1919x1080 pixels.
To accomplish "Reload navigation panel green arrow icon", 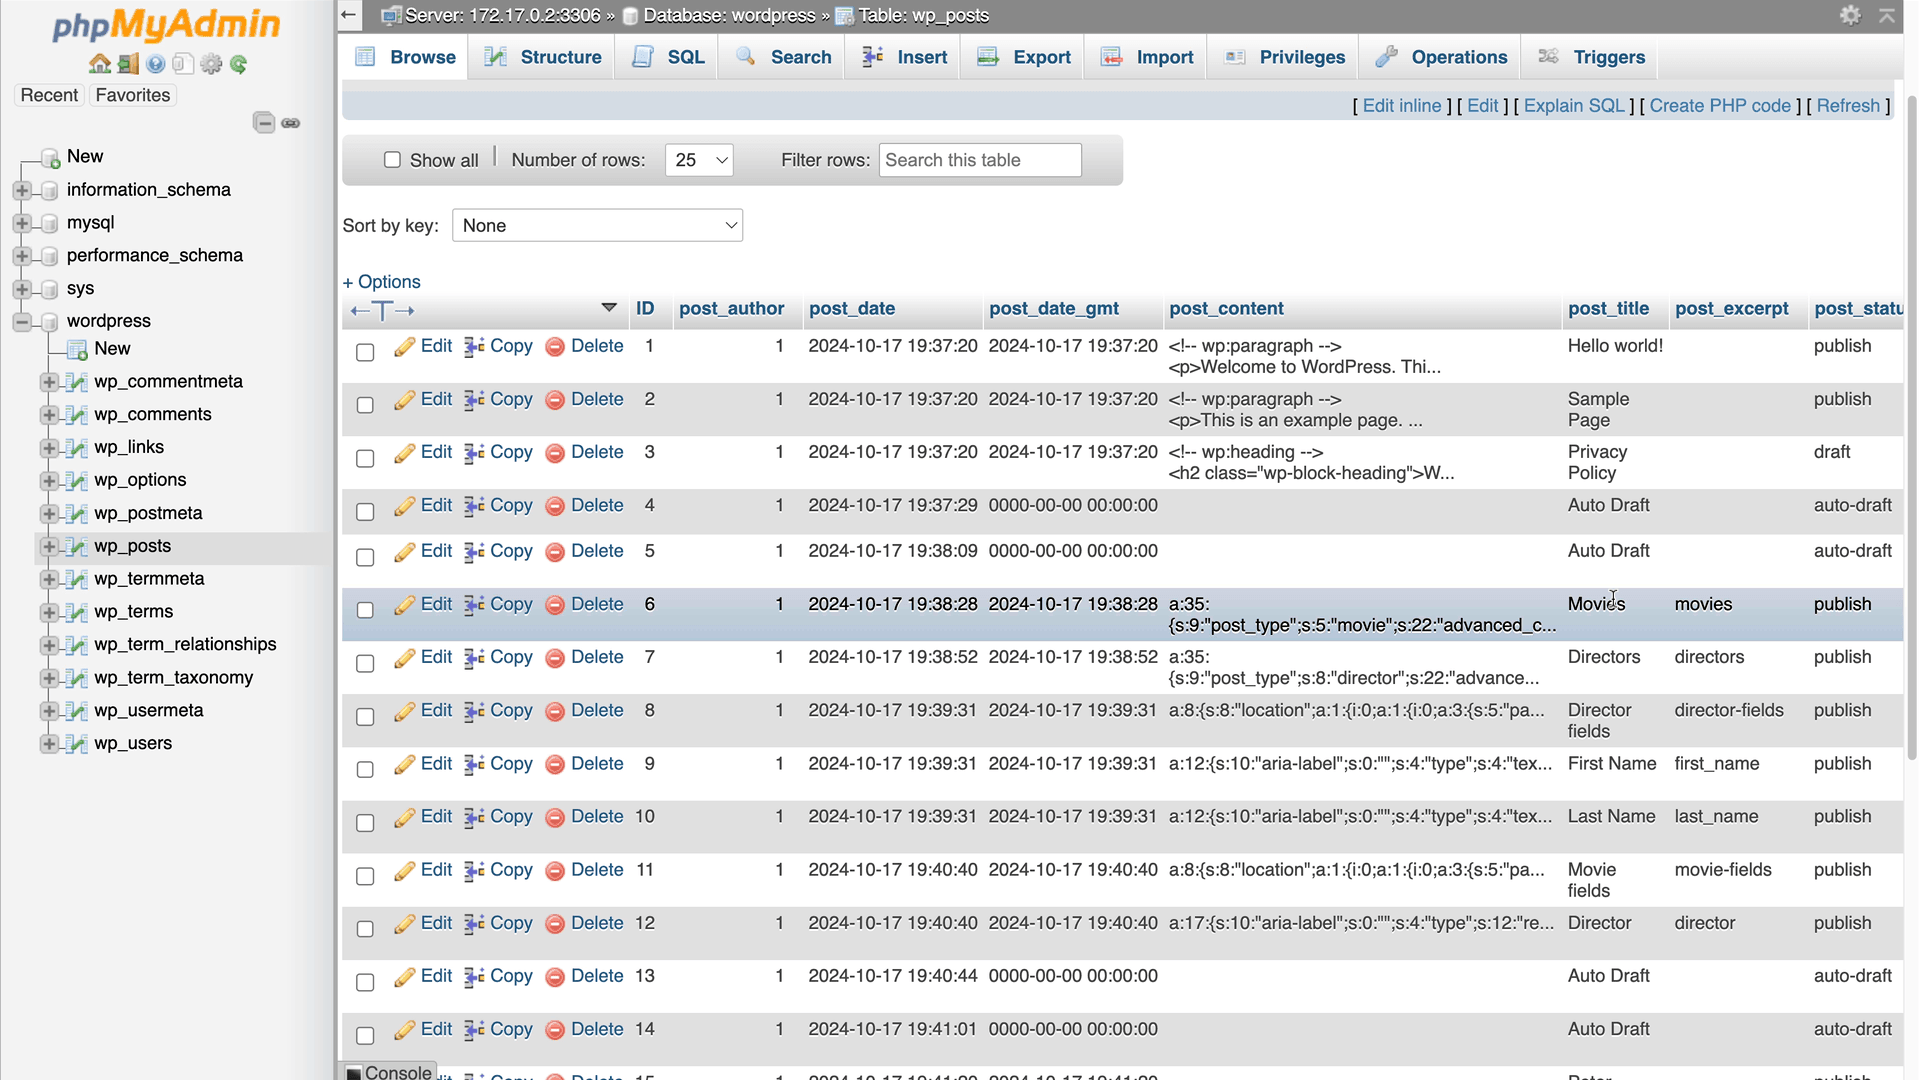I will pos(238,64).
